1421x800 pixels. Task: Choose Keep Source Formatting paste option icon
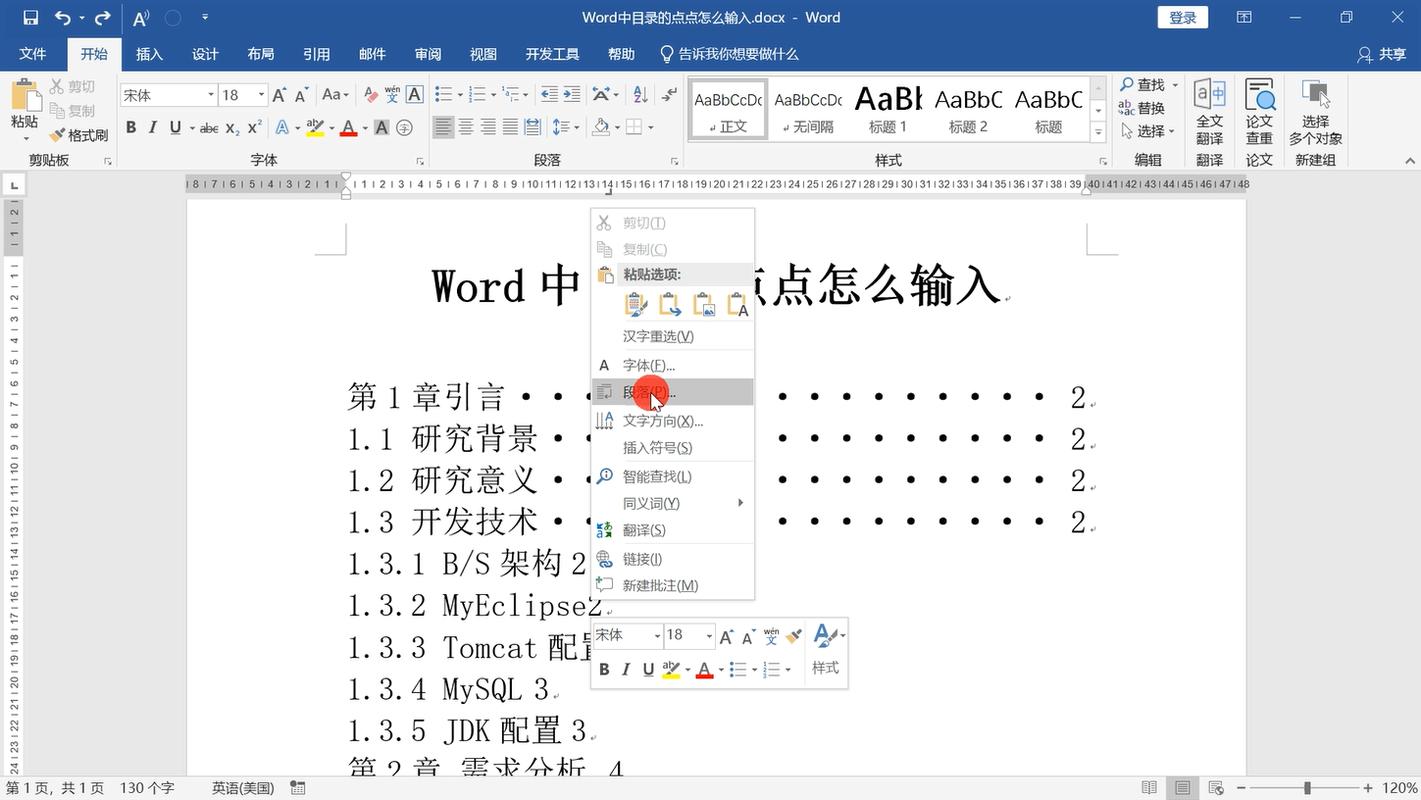pos(635,305)
